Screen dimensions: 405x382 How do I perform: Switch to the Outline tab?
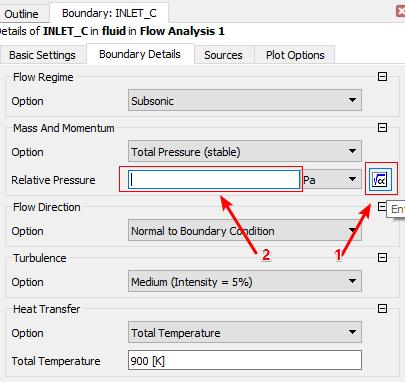click(x=22, y=14)
